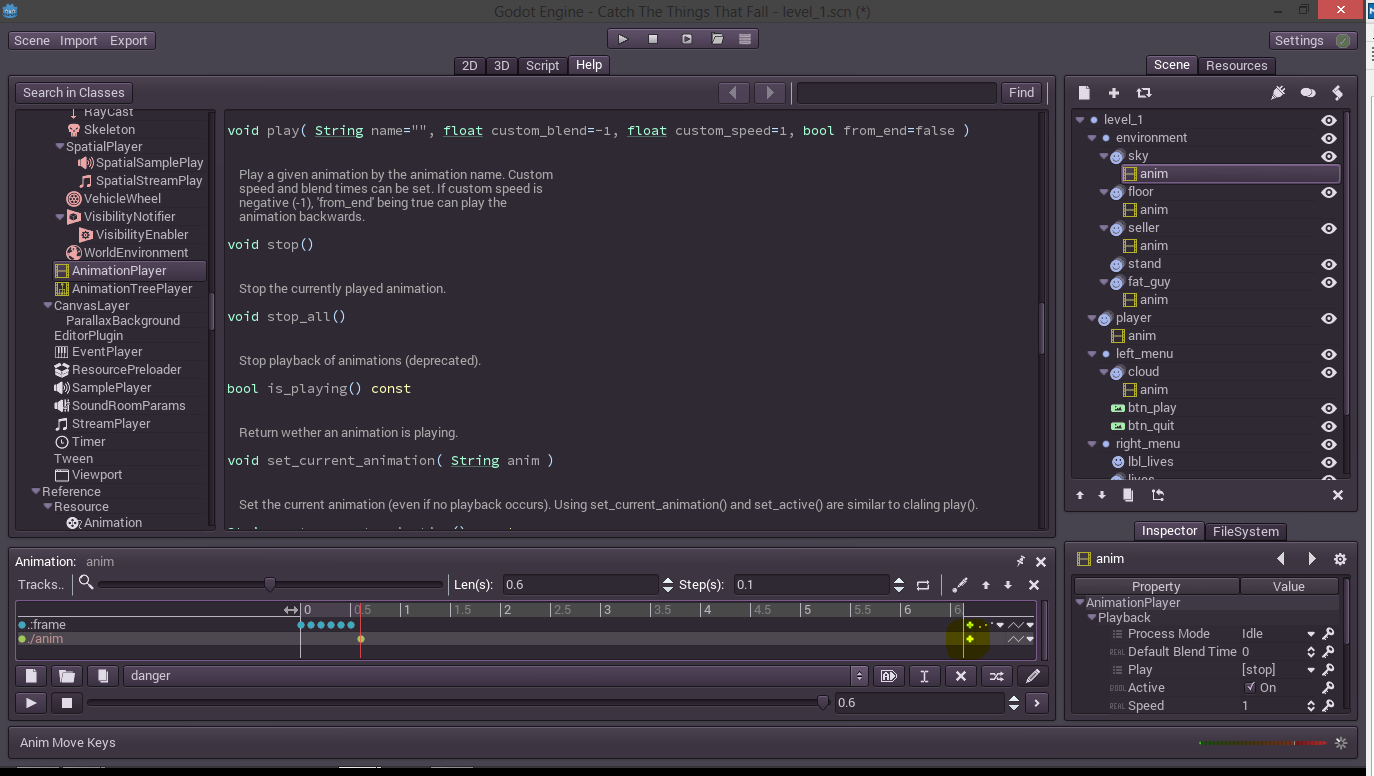Play custom scene folder icon
Screen dimensions: 1374x776
tap(717, 39)
